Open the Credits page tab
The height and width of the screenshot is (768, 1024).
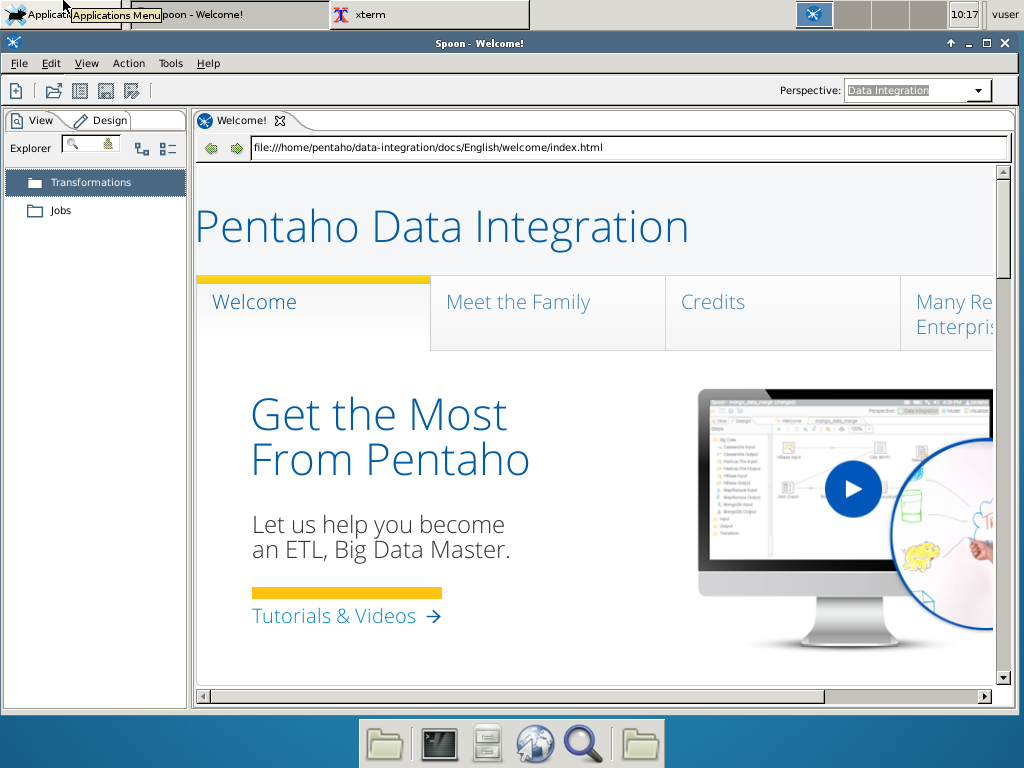coord(782,313)
